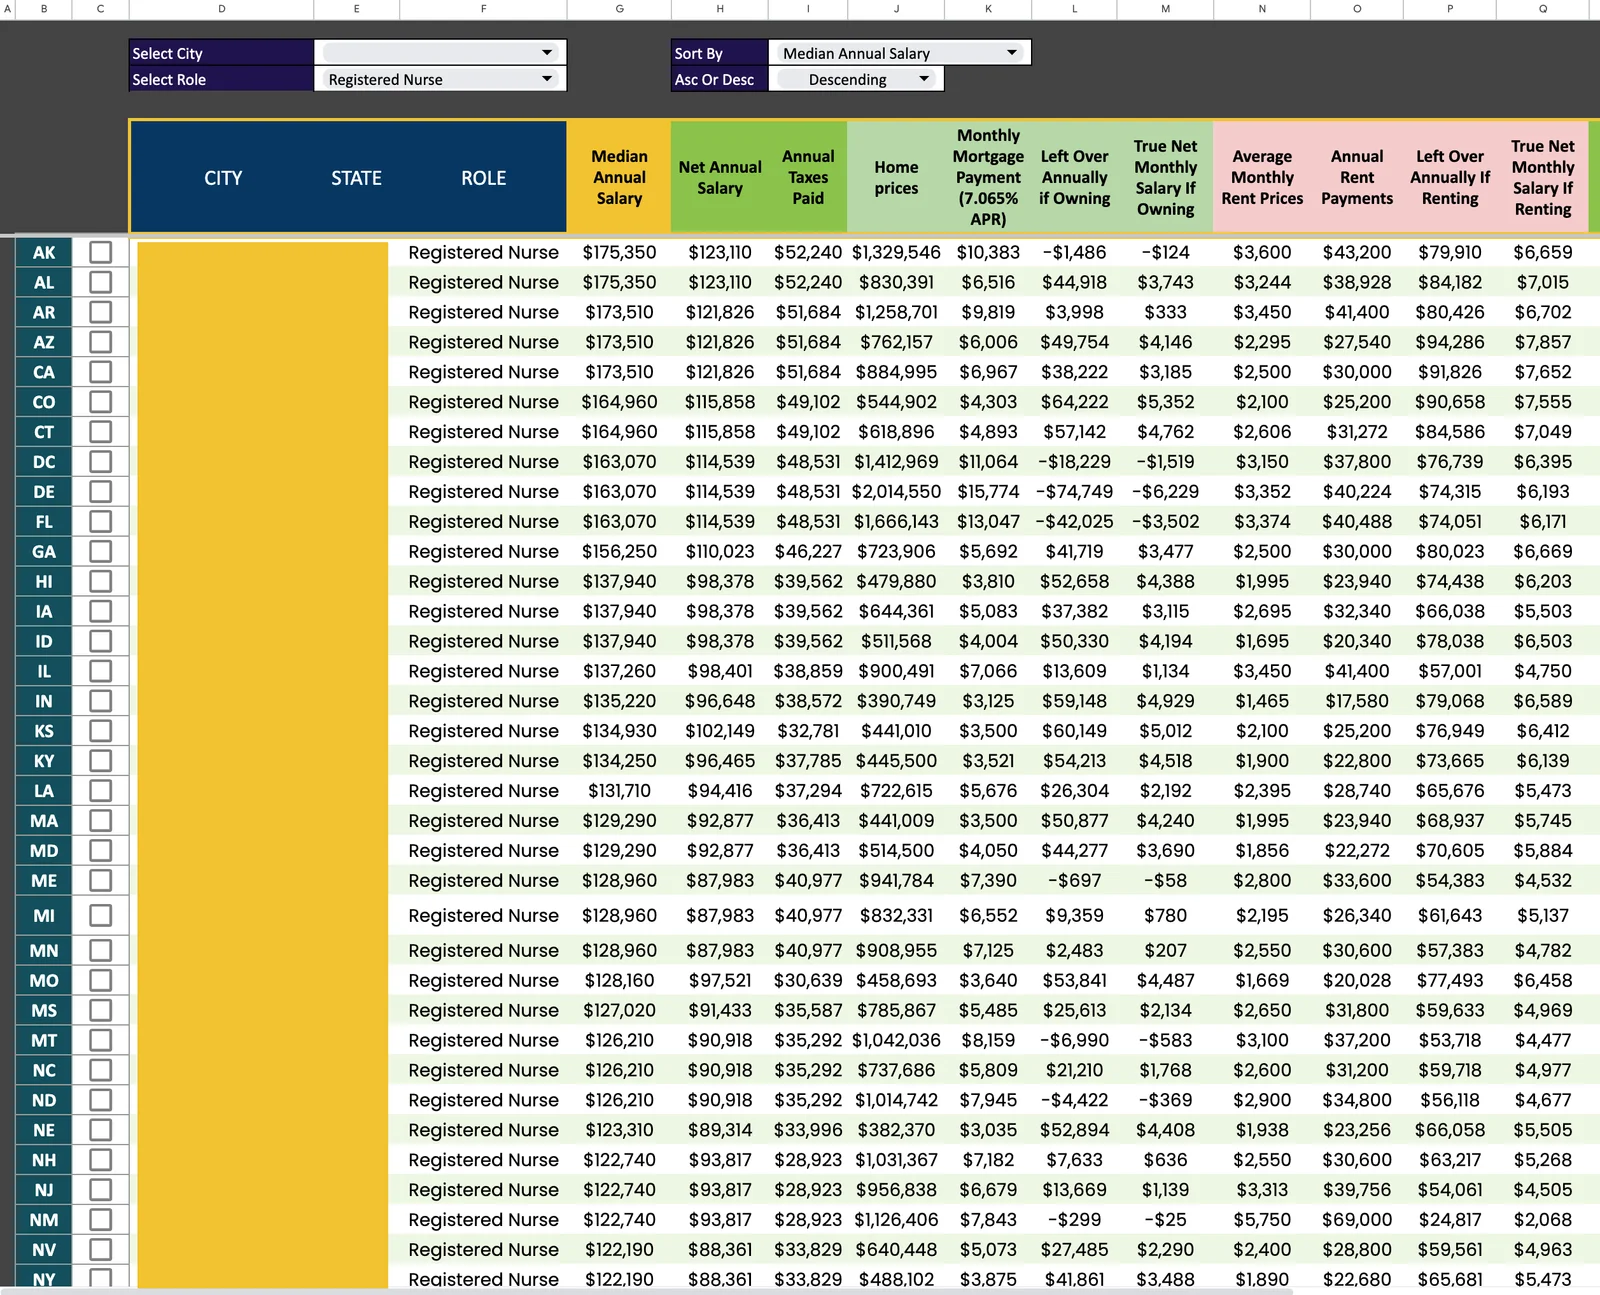Toggle checkbox beside MI state
1600x1295 pixels.
[x=100, y=915]
